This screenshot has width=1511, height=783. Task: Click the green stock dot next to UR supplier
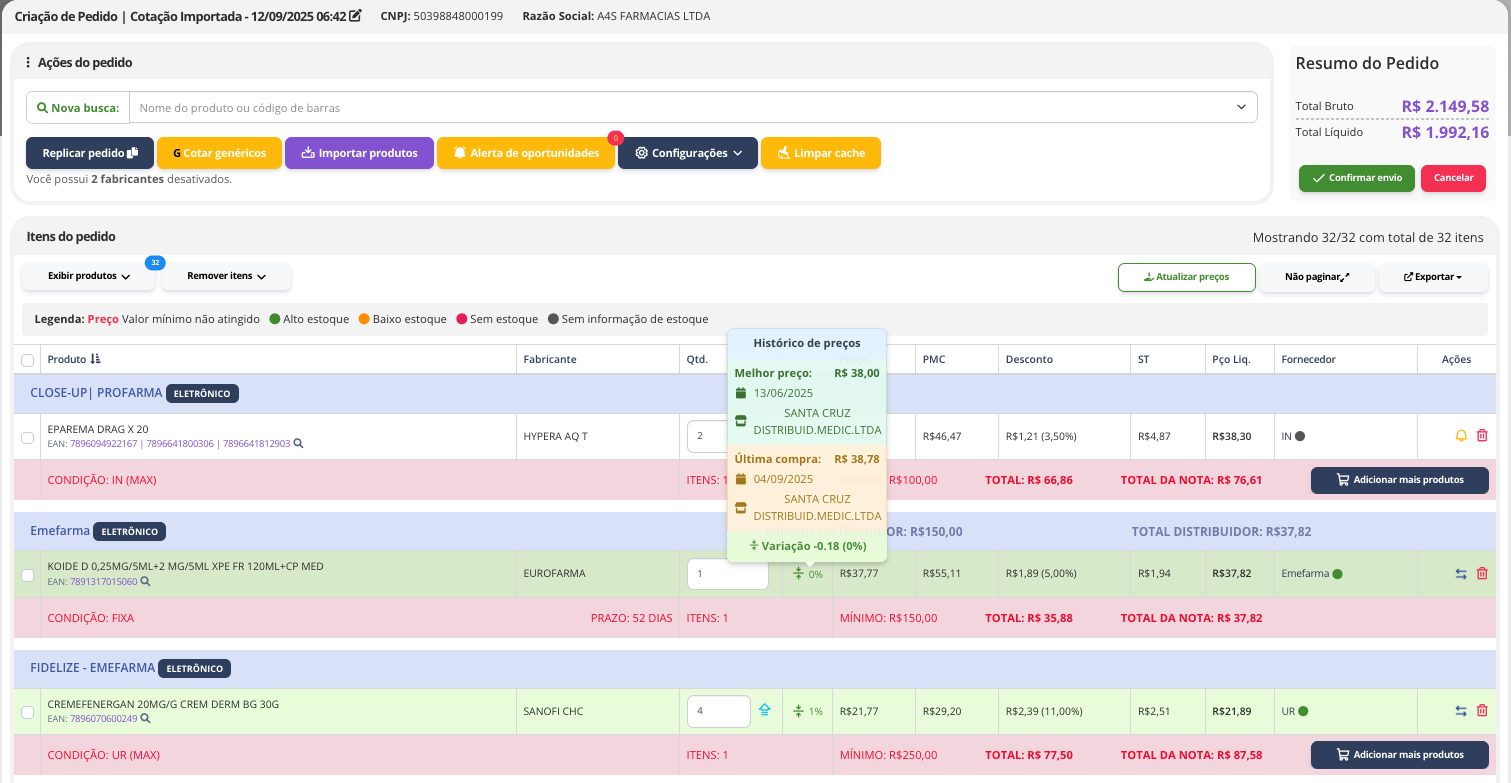point(1303,711)
